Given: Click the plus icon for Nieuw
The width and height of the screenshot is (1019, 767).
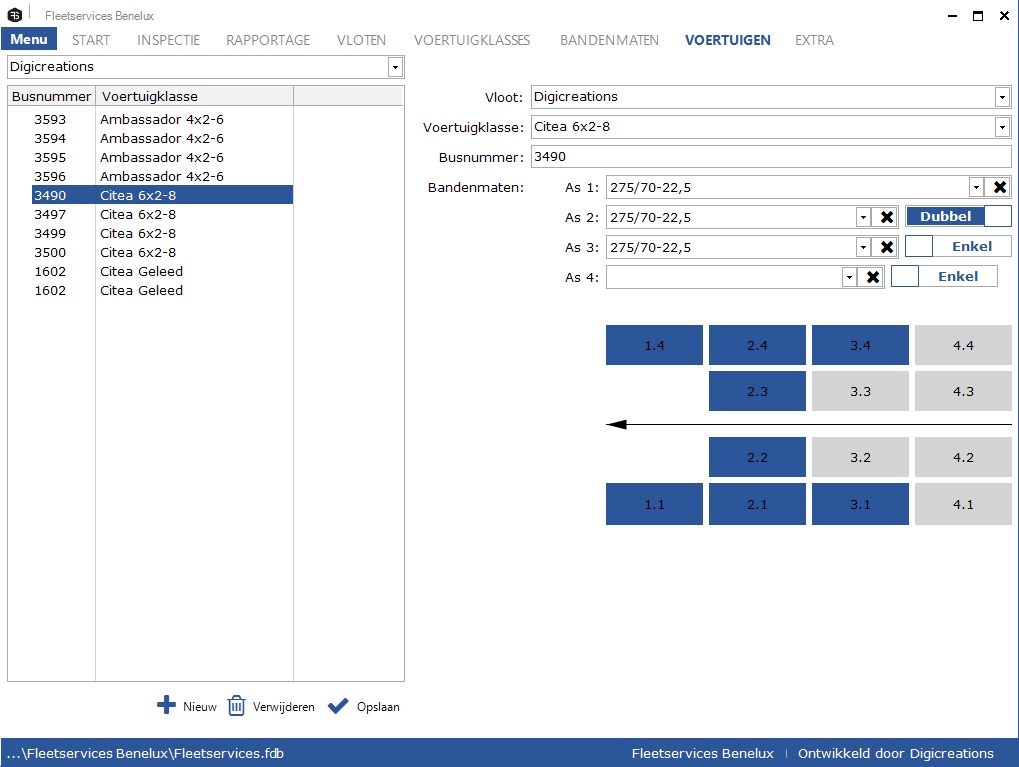Looking at the screenshot, I should (166, 706).
